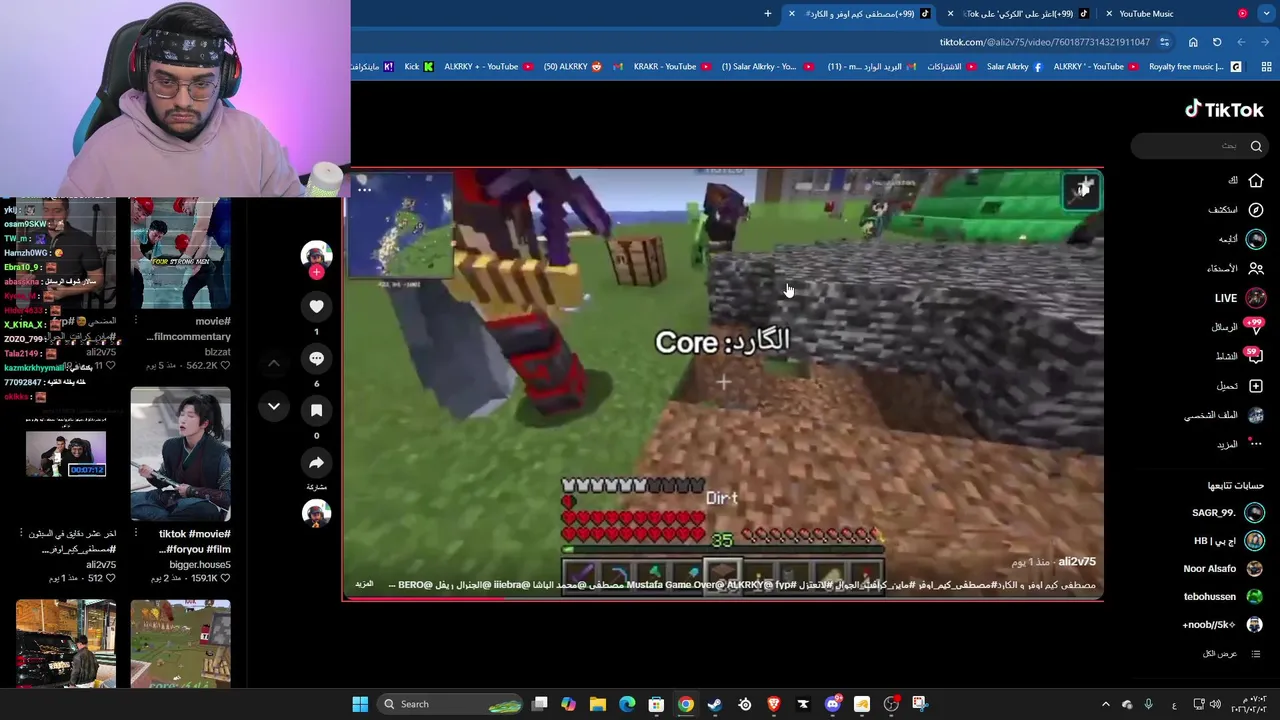Open the (50) ALKRKY Reddit bookmark
Viewport: 1280px width, 720px height.
(x=573, y=67)
